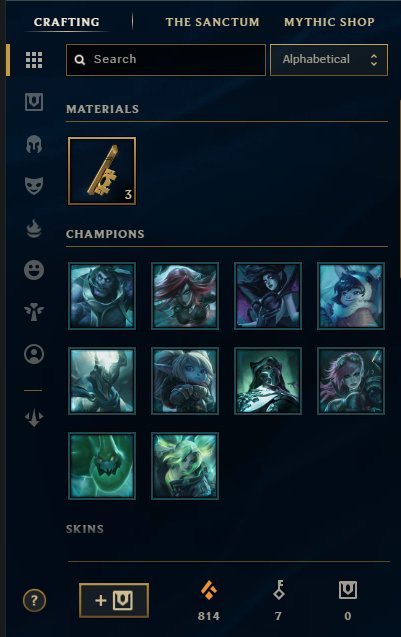The height and width of the screenshot is (637, 401).
Task: Filter loot by eternals flame icon
Action: point(34,228)
